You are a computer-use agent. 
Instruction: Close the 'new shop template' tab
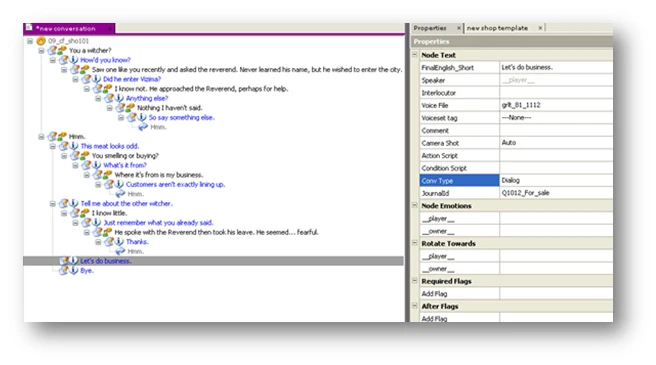point(540,28)
